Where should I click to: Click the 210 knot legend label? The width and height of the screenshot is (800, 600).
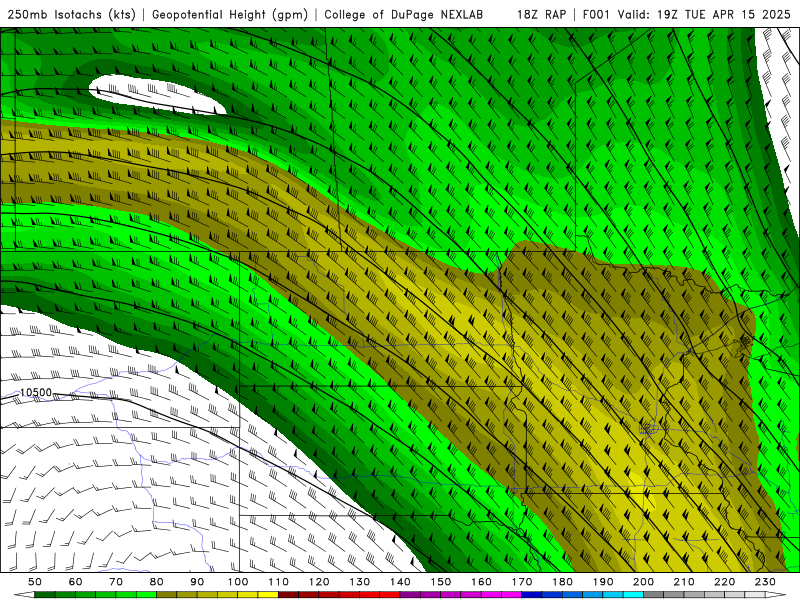click(684, 582)
